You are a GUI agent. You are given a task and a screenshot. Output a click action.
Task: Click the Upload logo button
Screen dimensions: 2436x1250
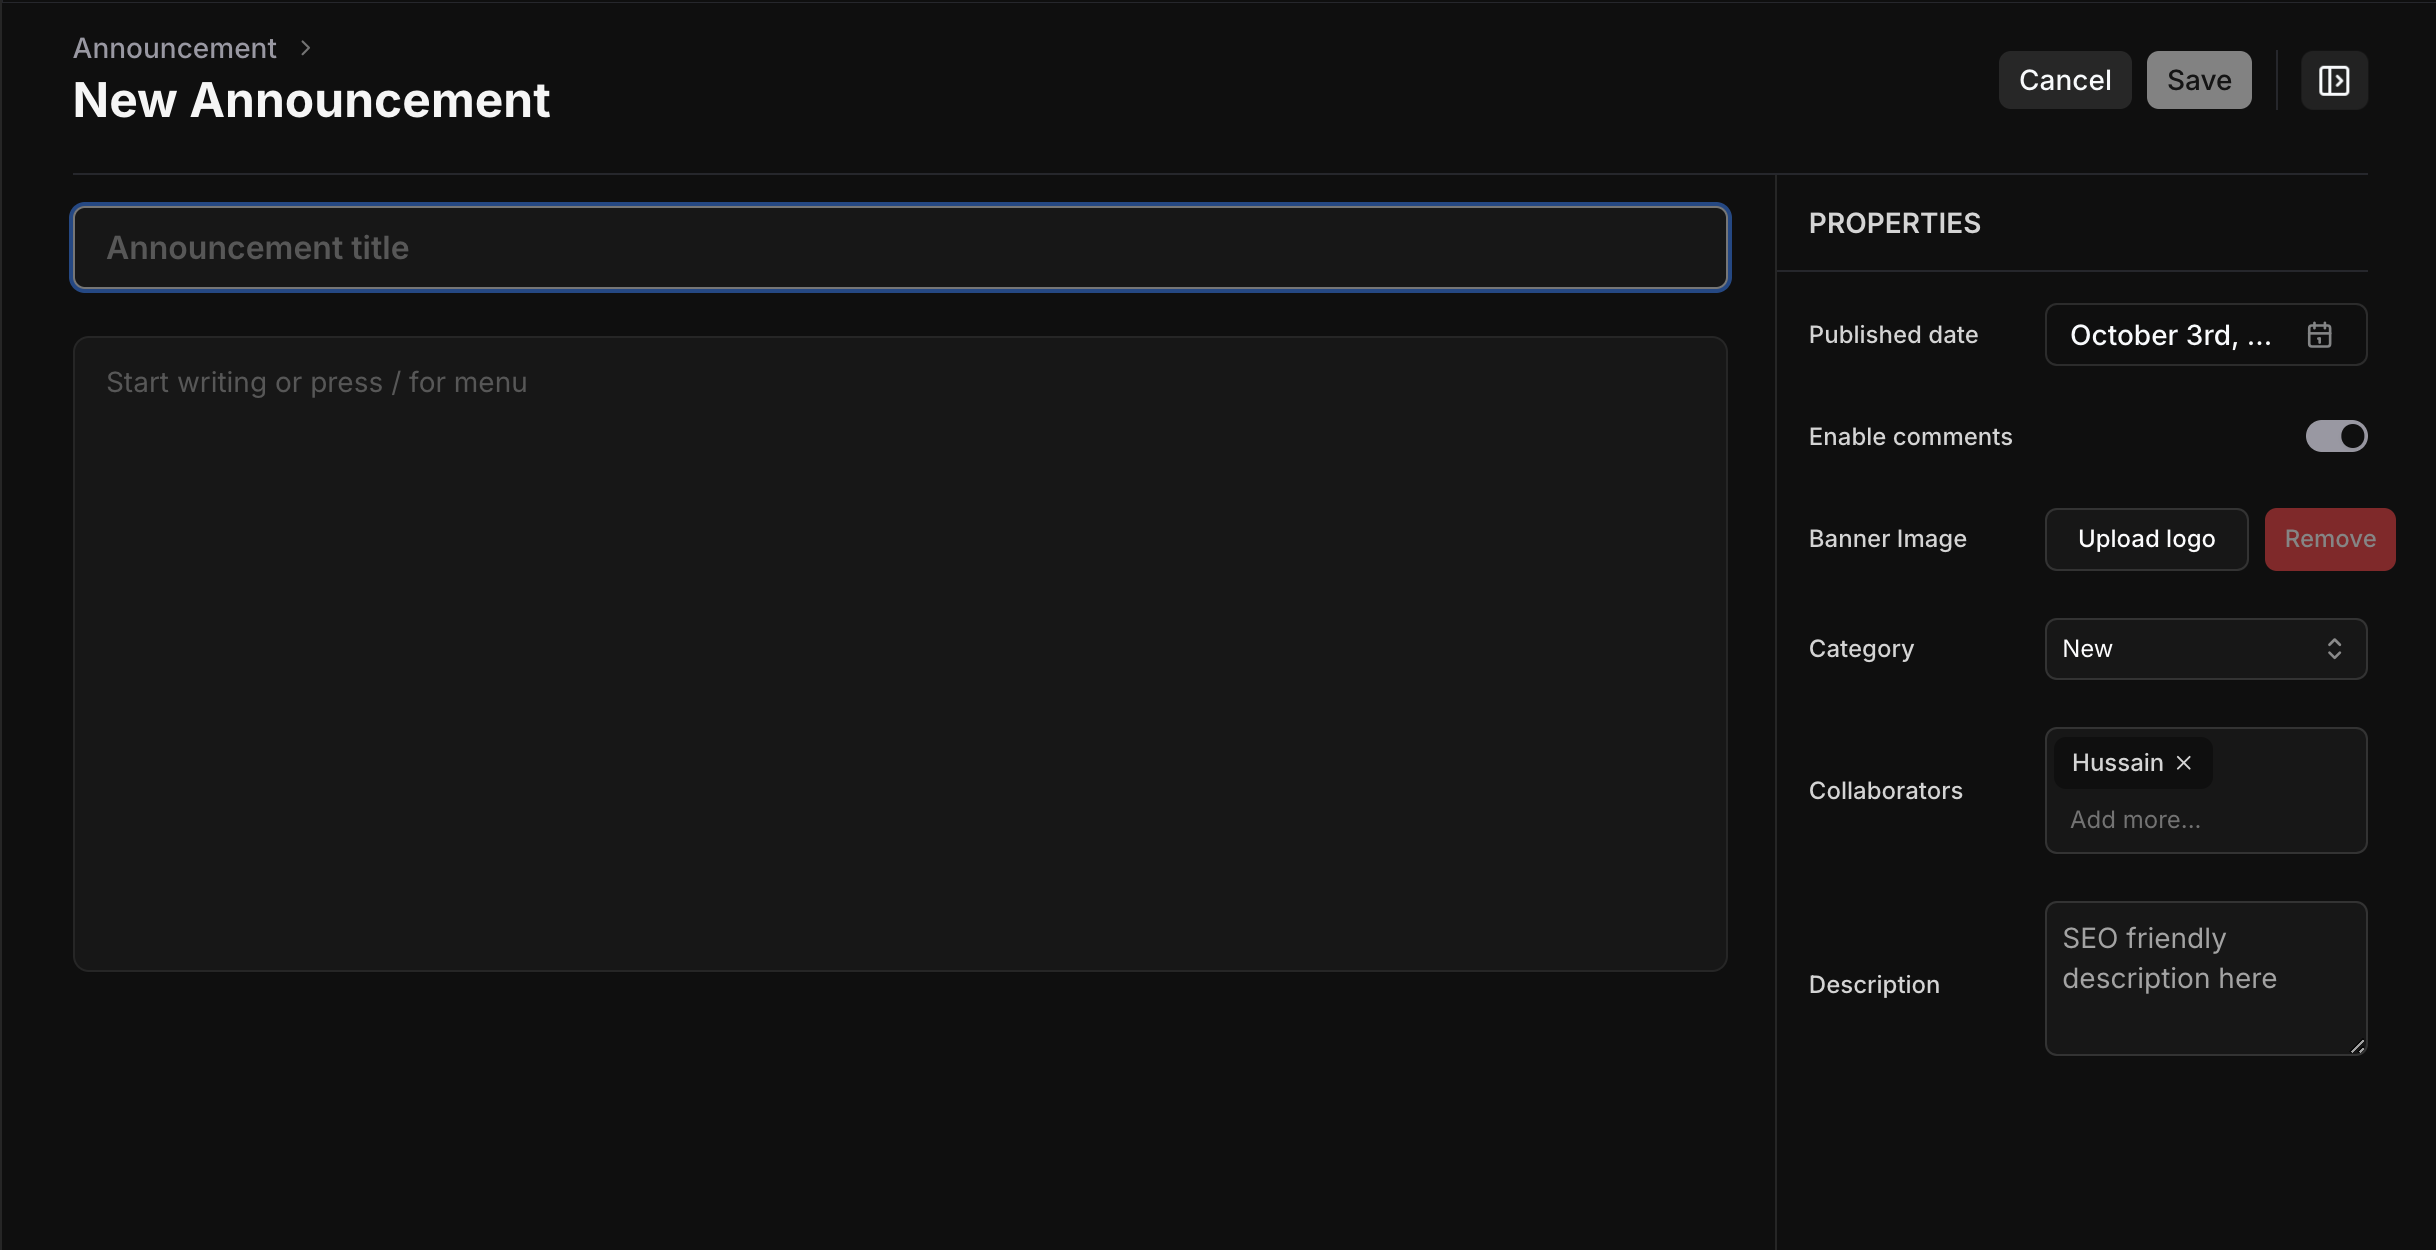(2146, 539)
